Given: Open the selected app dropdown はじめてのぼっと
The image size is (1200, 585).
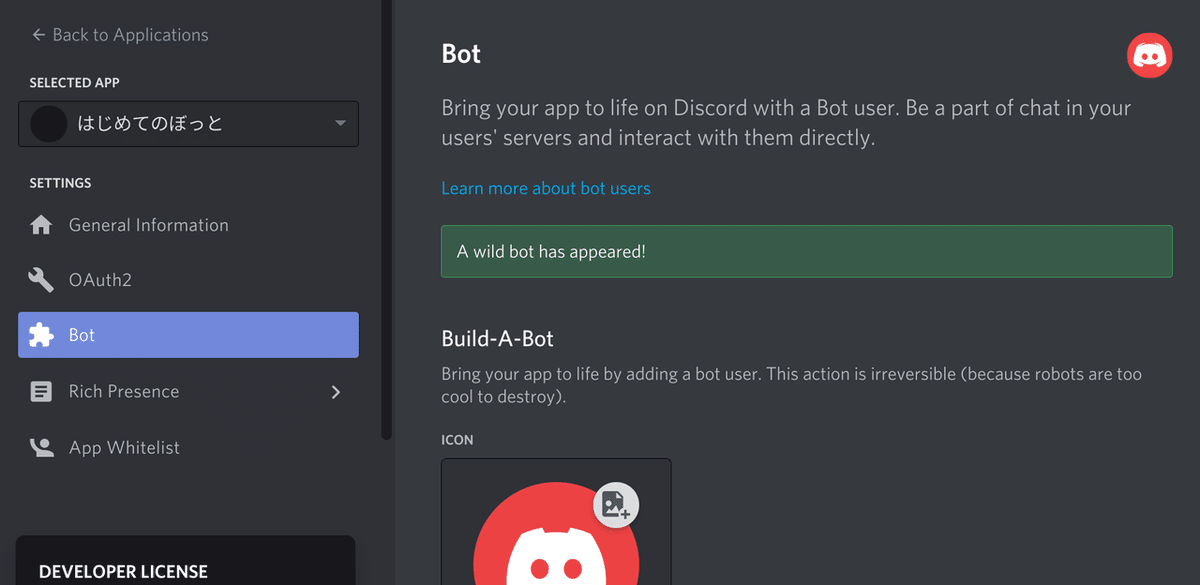Looking at the screenshot, I should (x=188, y=124).
